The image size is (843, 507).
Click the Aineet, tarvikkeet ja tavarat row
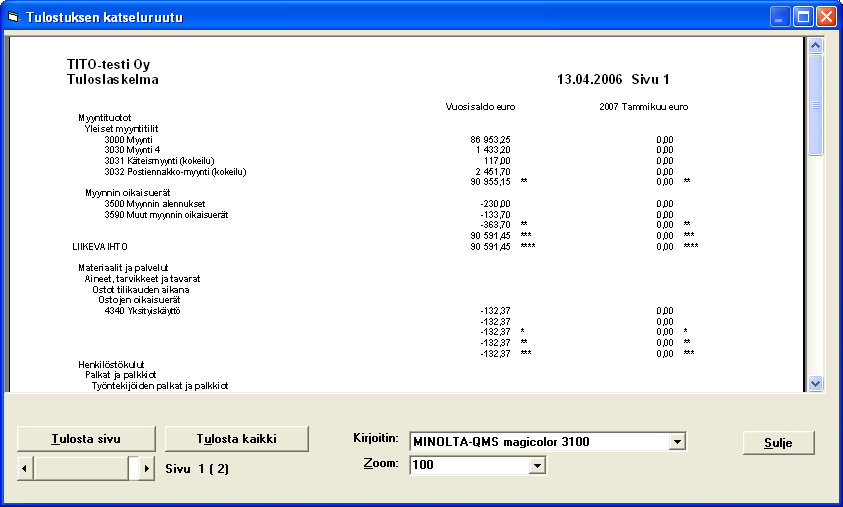pyautogui.click(x=142, y=279)
